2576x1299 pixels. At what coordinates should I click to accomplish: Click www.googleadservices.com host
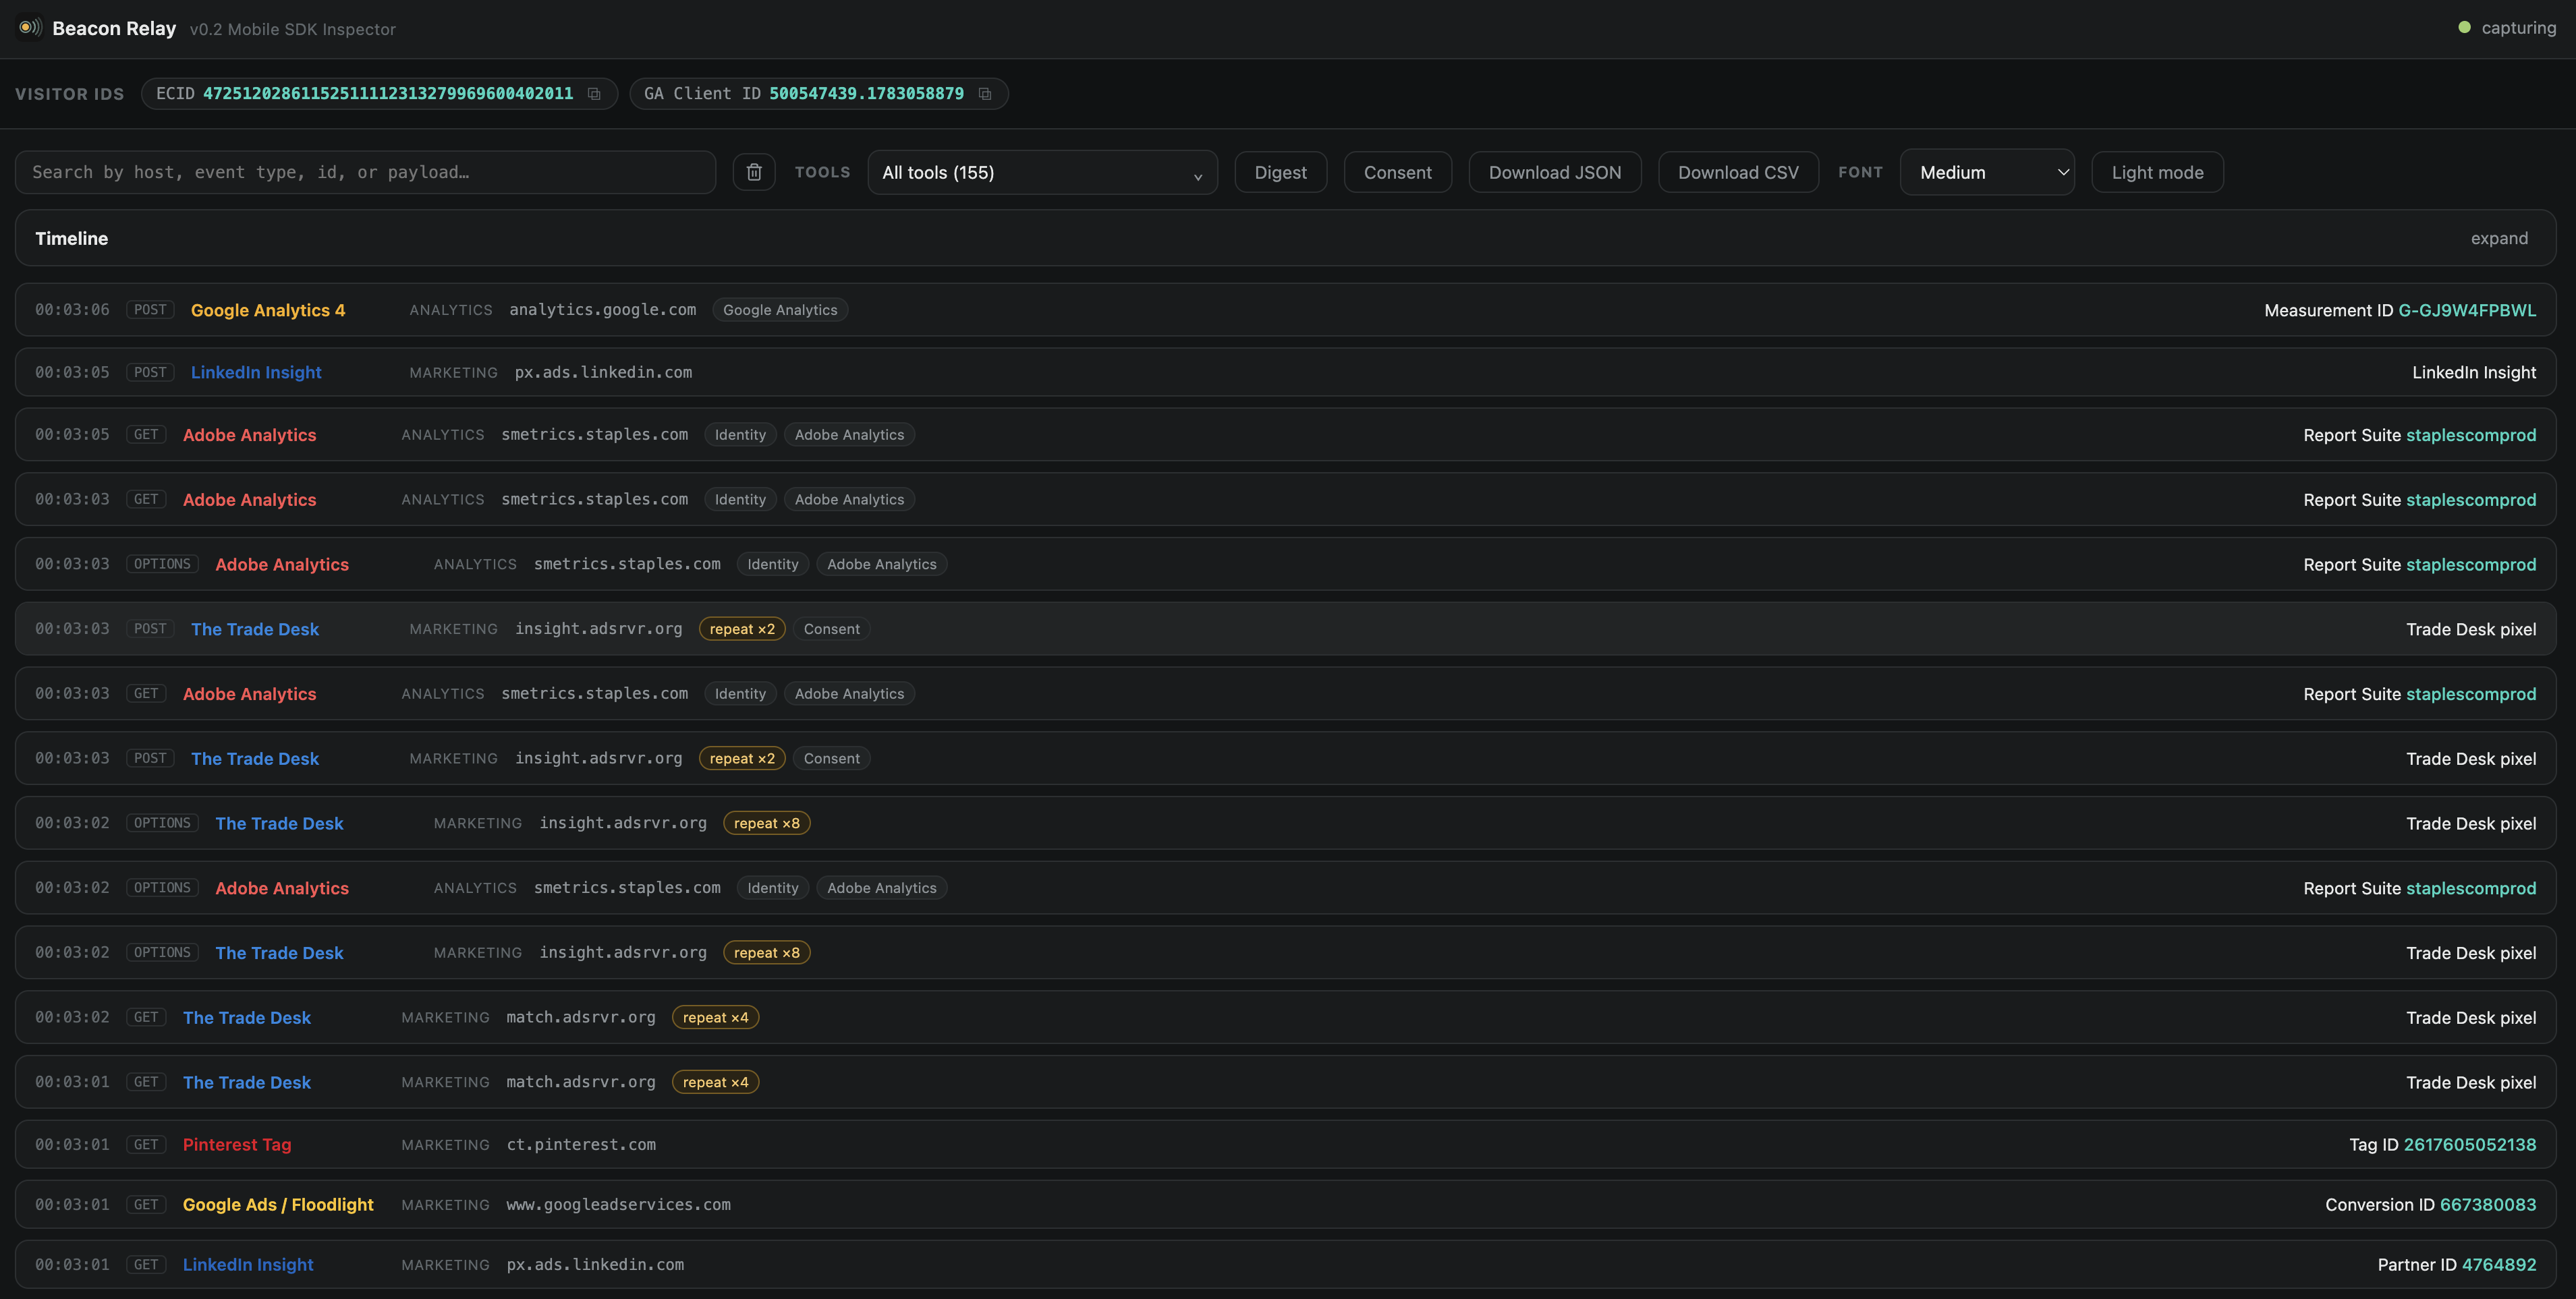click(x=618, y=1205)
